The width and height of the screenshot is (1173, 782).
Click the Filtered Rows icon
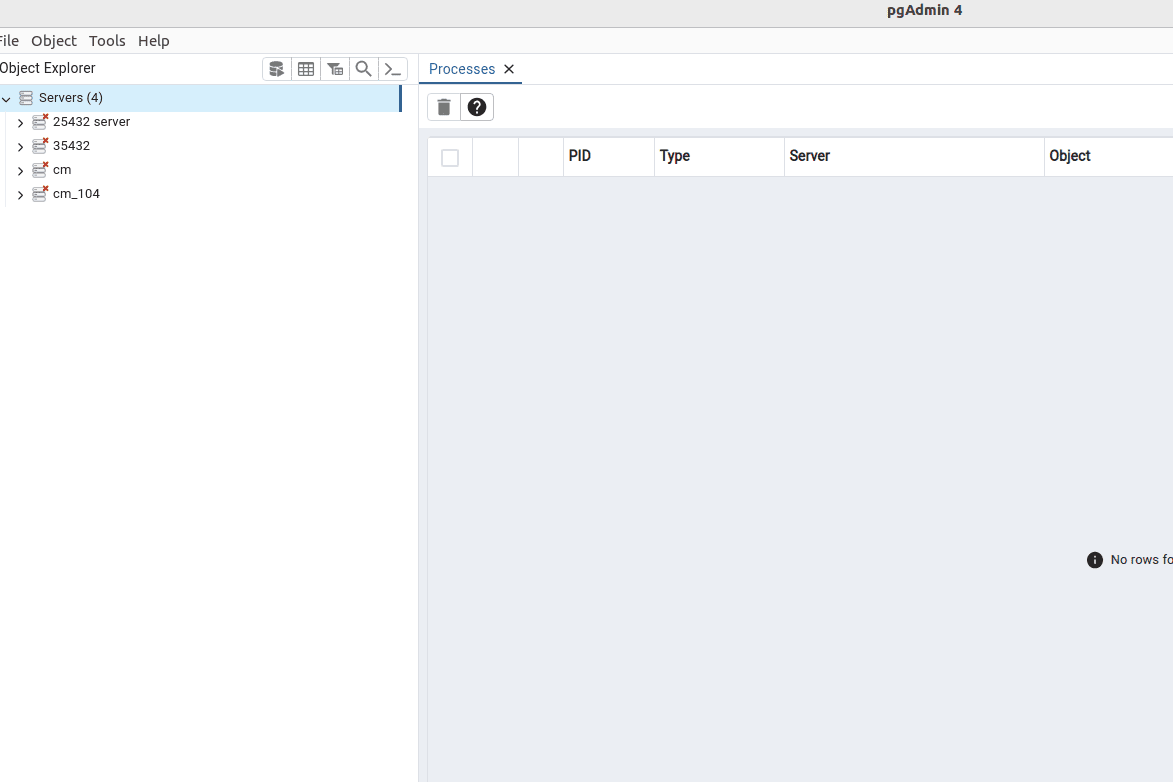tap(335, 69)
